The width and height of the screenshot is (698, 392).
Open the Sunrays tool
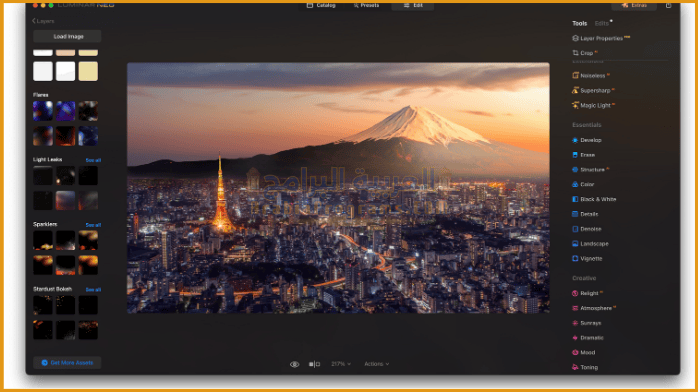(x=587, y=323)
